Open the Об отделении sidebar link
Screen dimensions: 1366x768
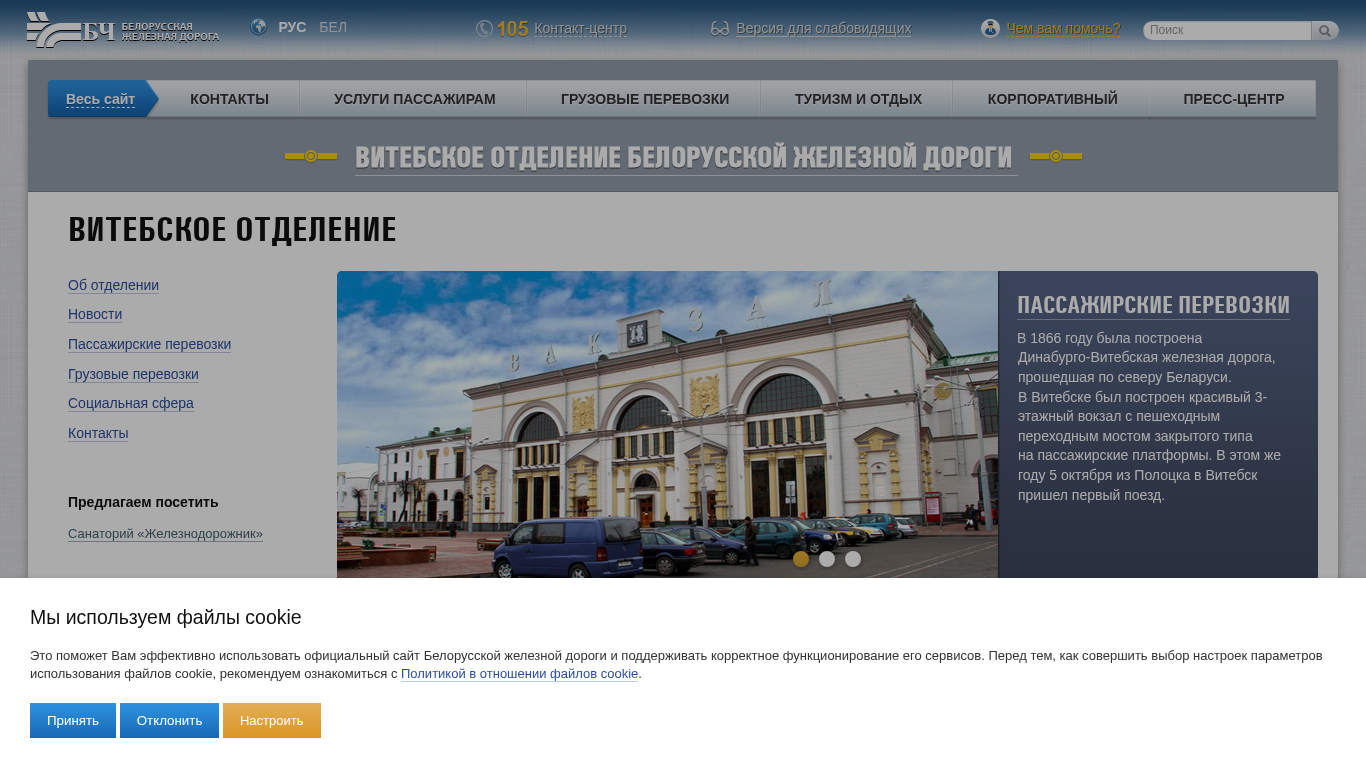[113, 285]
